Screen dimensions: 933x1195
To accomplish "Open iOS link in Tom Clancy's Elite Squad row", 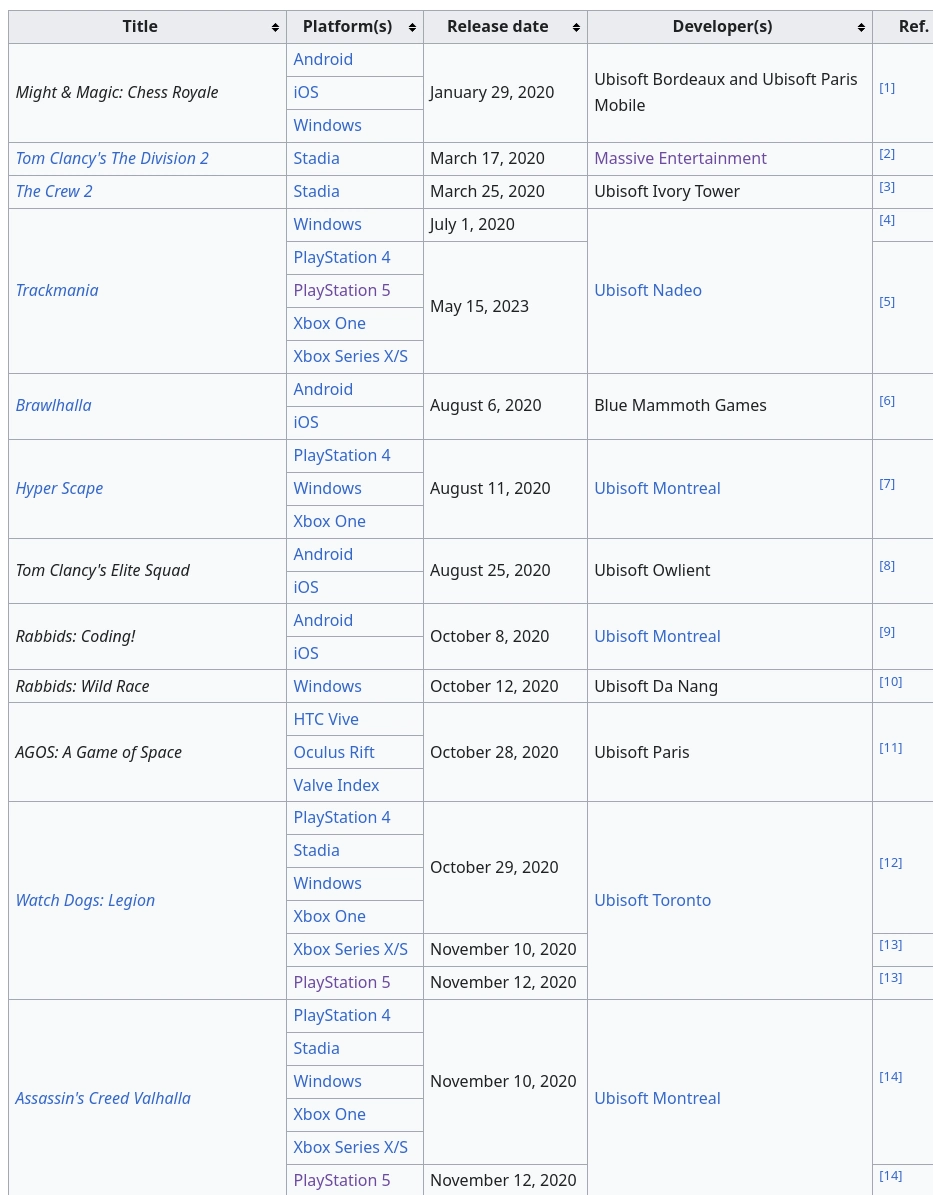I will point(306,587).
